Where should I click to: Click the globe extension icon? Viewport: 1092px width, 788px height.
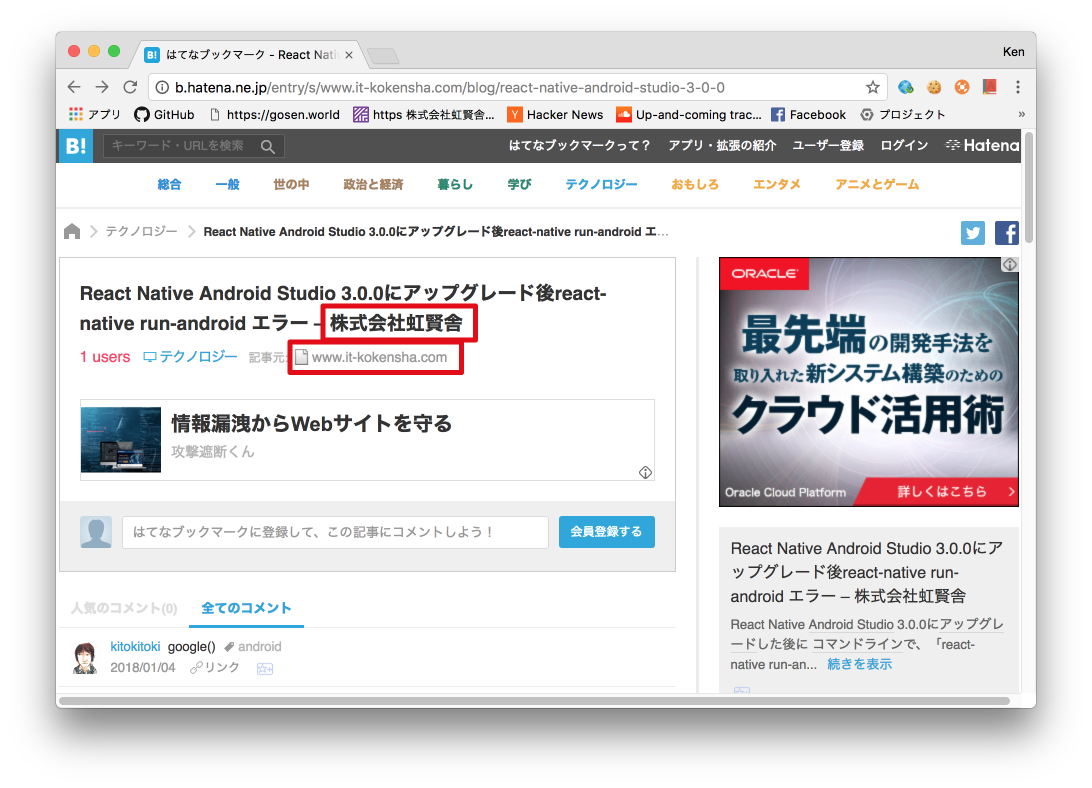(x=905, y=87)
